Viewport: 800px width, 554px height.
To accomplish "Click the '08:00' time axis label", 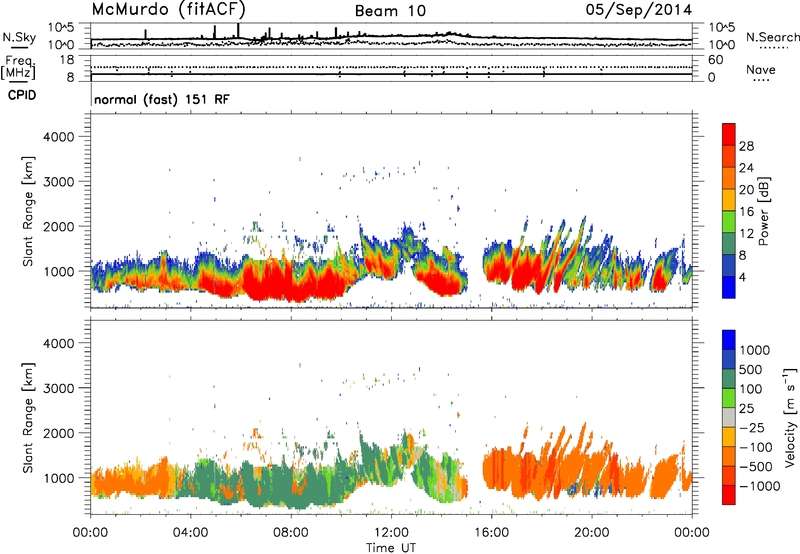I will click(x=290, y=533).
